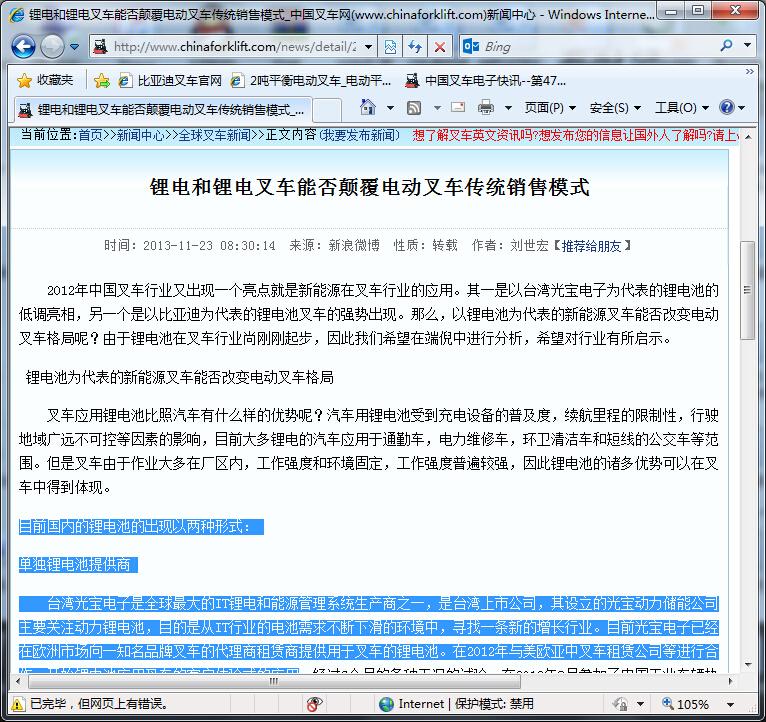Show more favorites bar chevron
Viewport: 766px width, 722px height.
[749, 72]
